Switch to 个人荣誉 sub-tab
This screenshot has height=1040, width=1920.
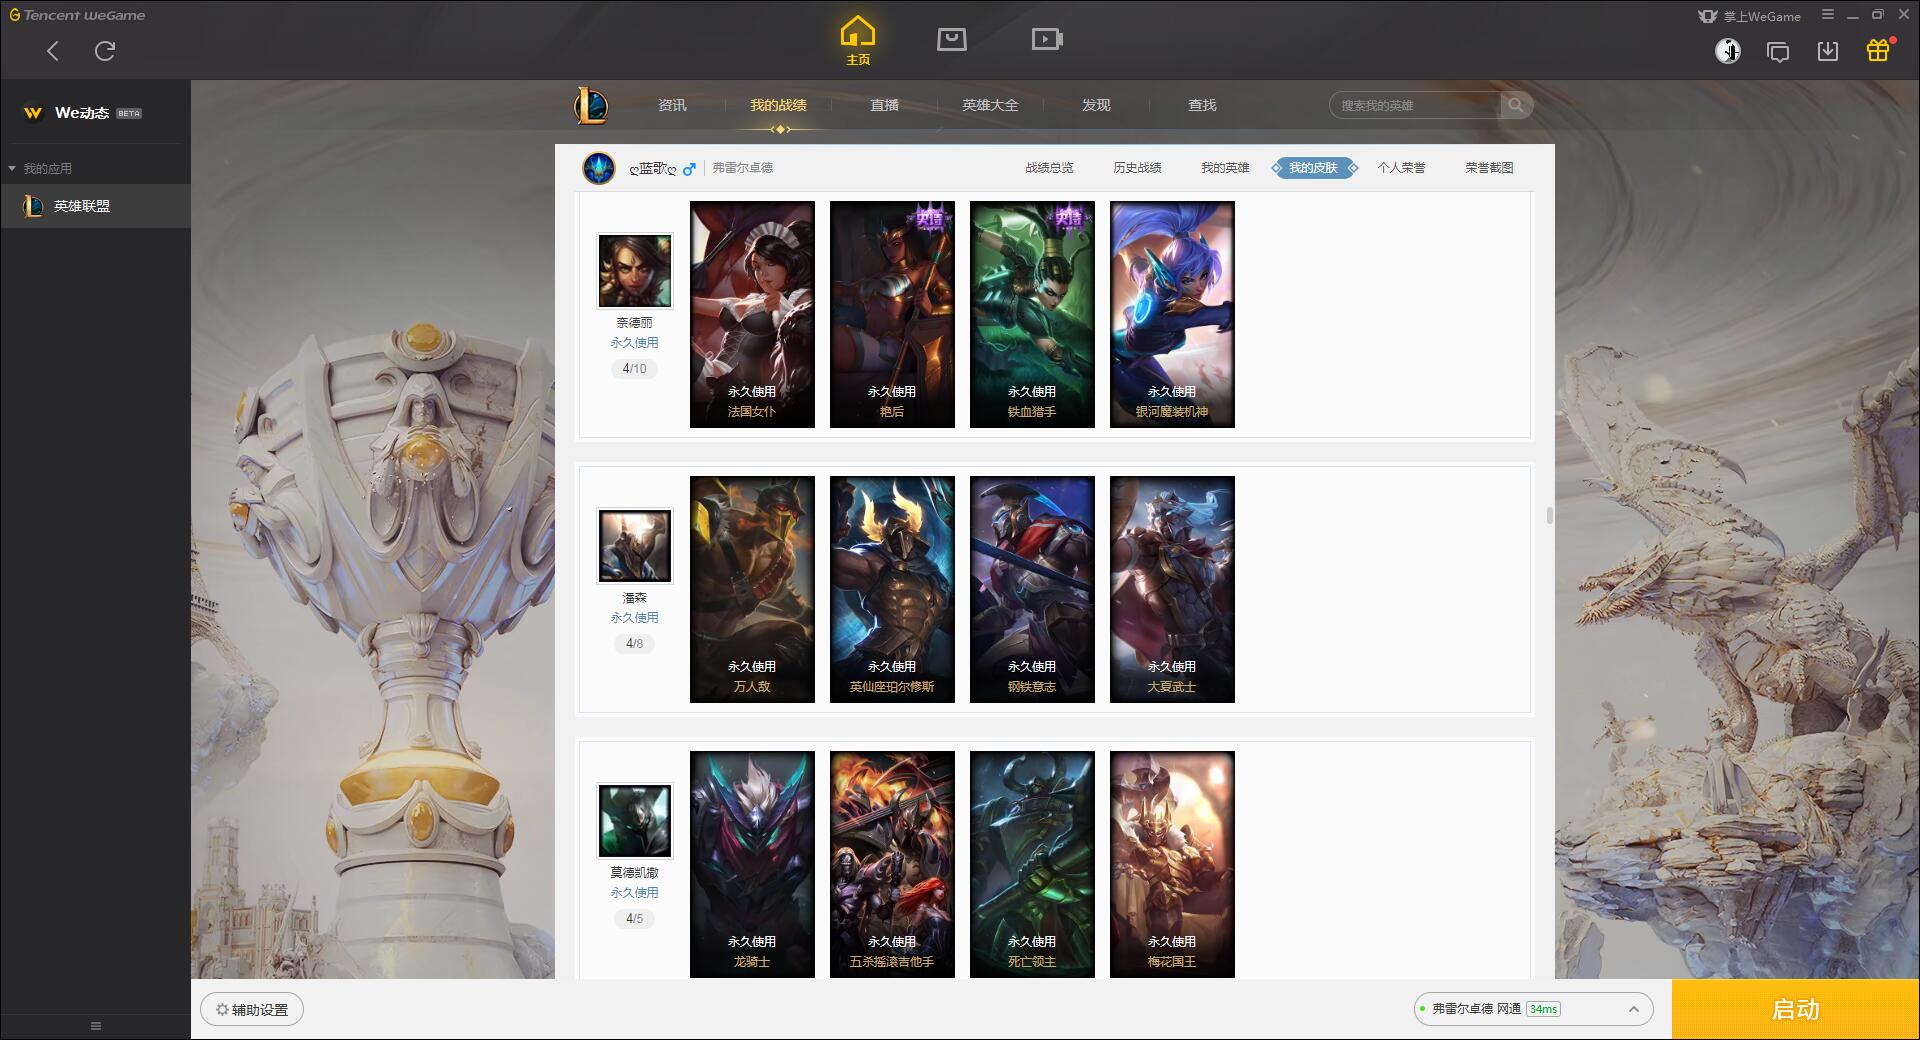click(x=1401, y=168)
